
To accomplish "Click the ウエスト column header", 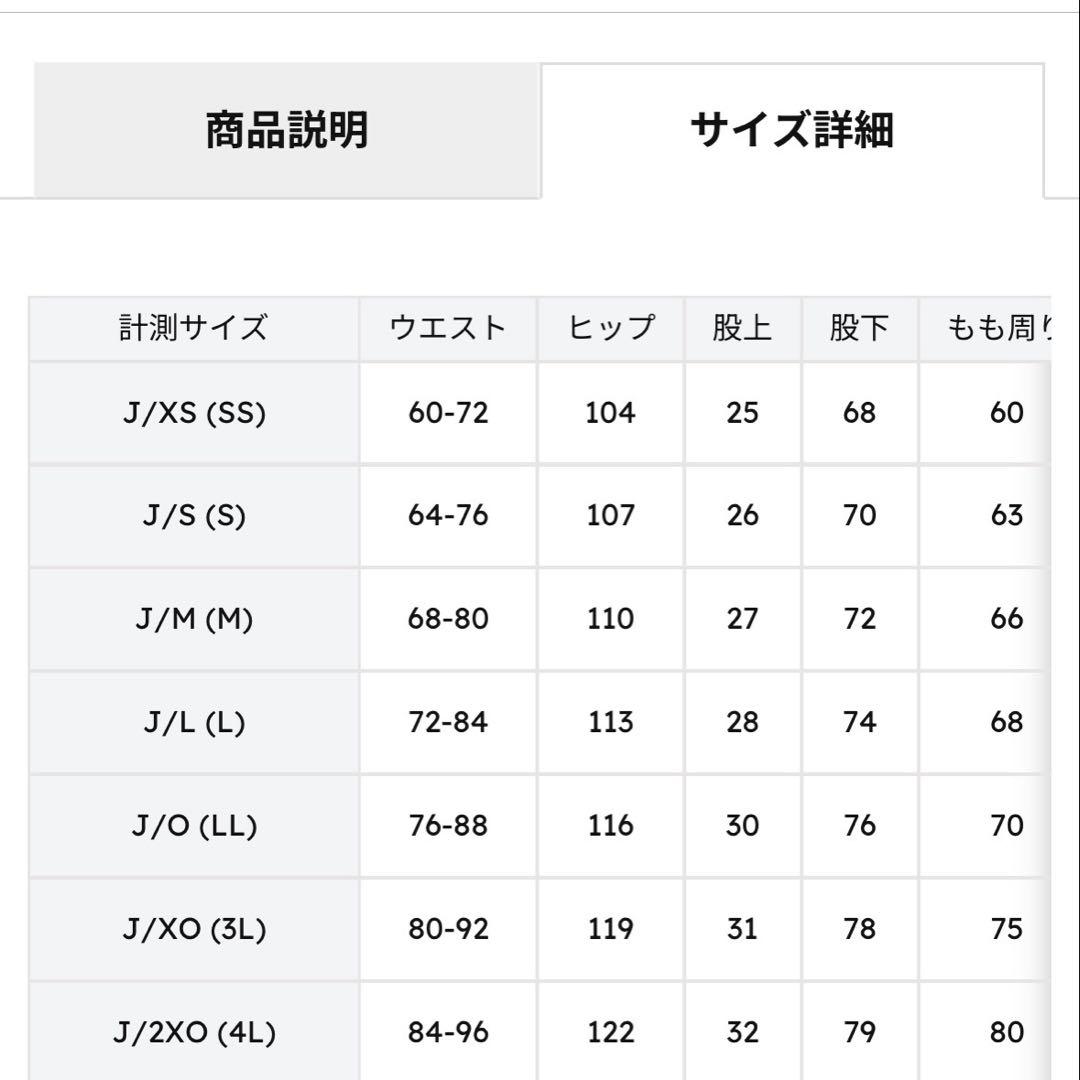I will (x=447, y=326).
